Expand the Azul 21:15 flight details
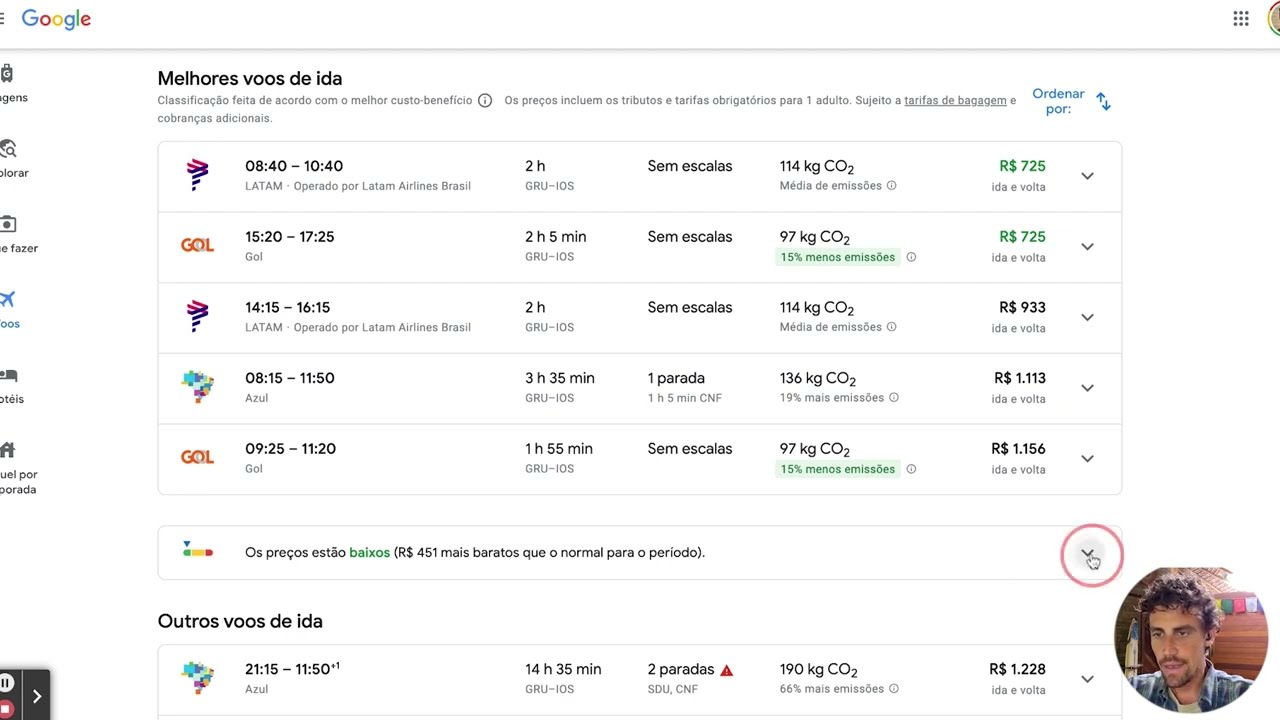The image size is (1280, 720). click(x=1087, y=679)
